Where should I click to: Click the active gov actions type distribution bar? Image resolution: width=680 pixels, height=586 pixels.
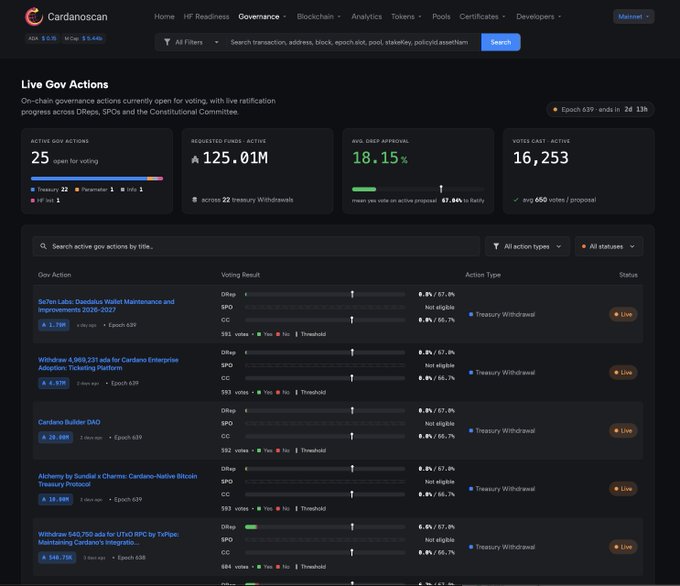(97, 179)
